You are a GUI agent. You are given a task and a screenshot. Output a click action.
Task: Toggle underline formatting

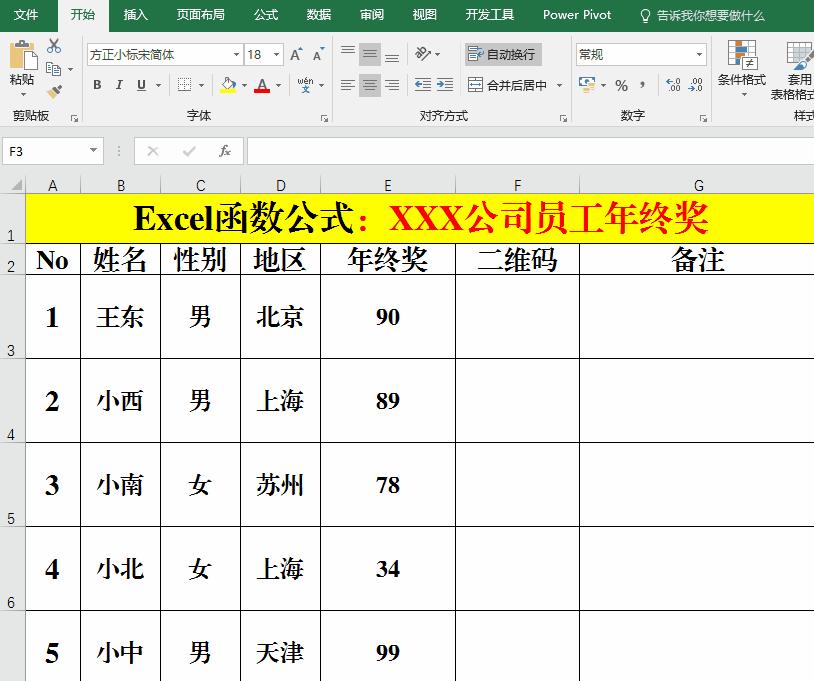coord(141,85)
